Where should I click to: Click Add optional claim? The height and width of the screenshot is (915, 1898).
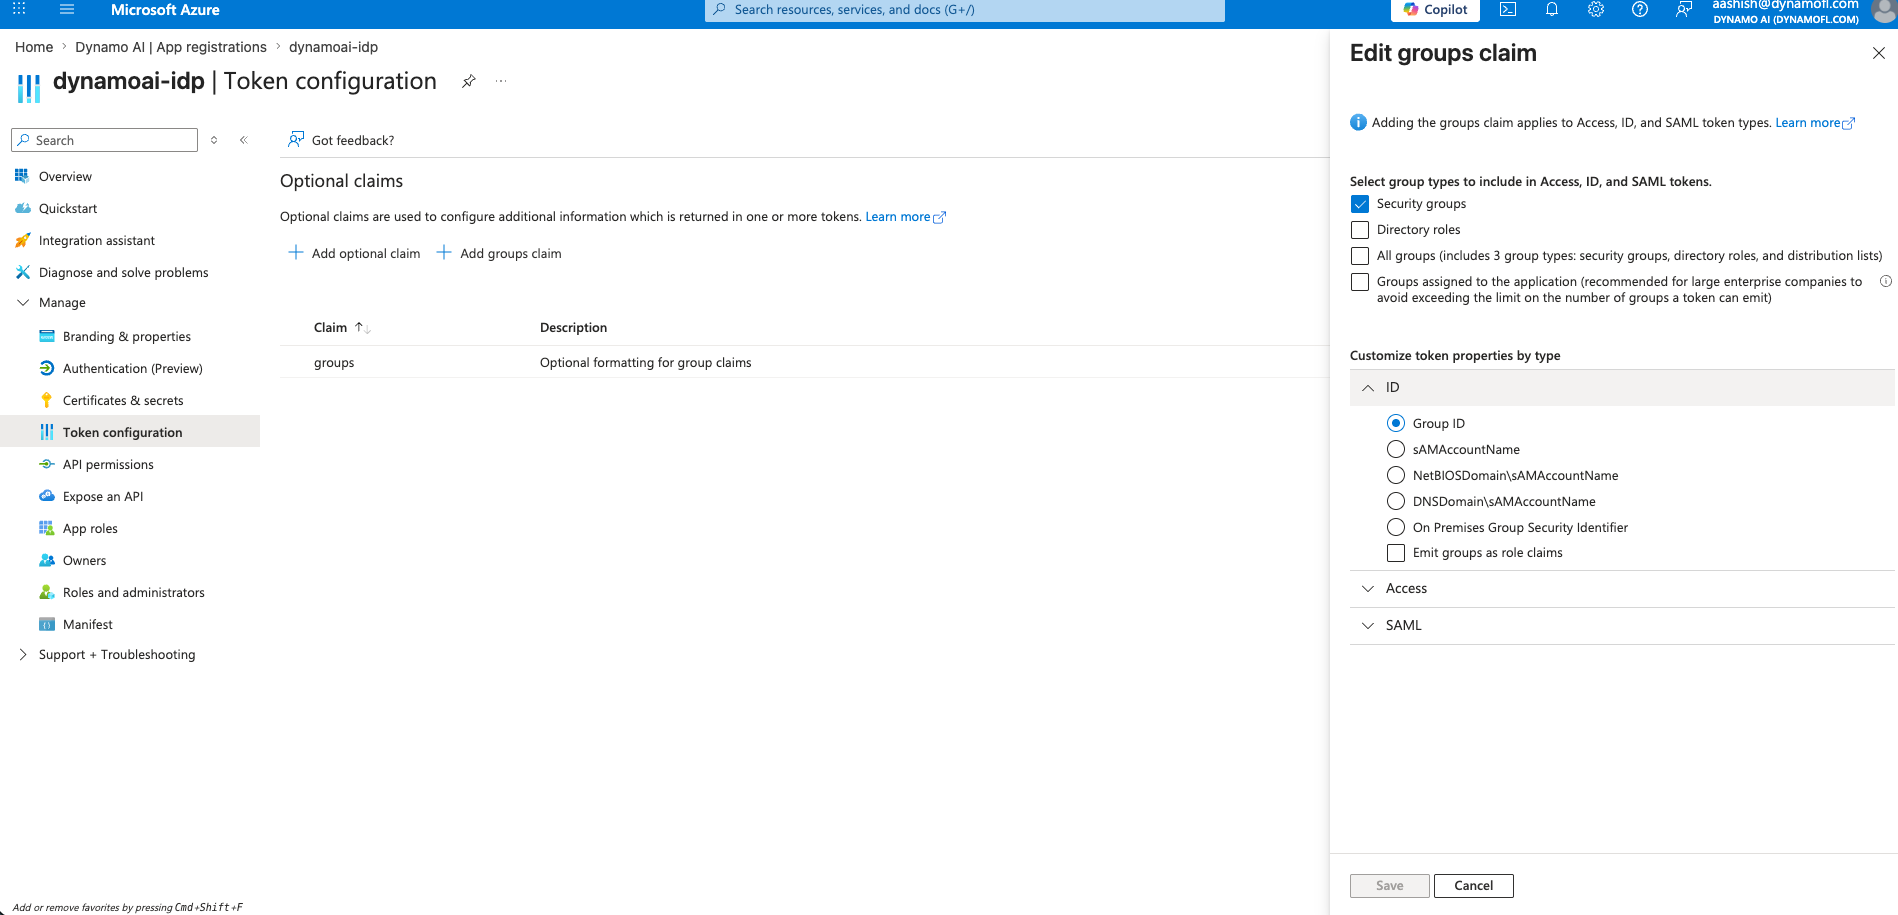[354, 254]
